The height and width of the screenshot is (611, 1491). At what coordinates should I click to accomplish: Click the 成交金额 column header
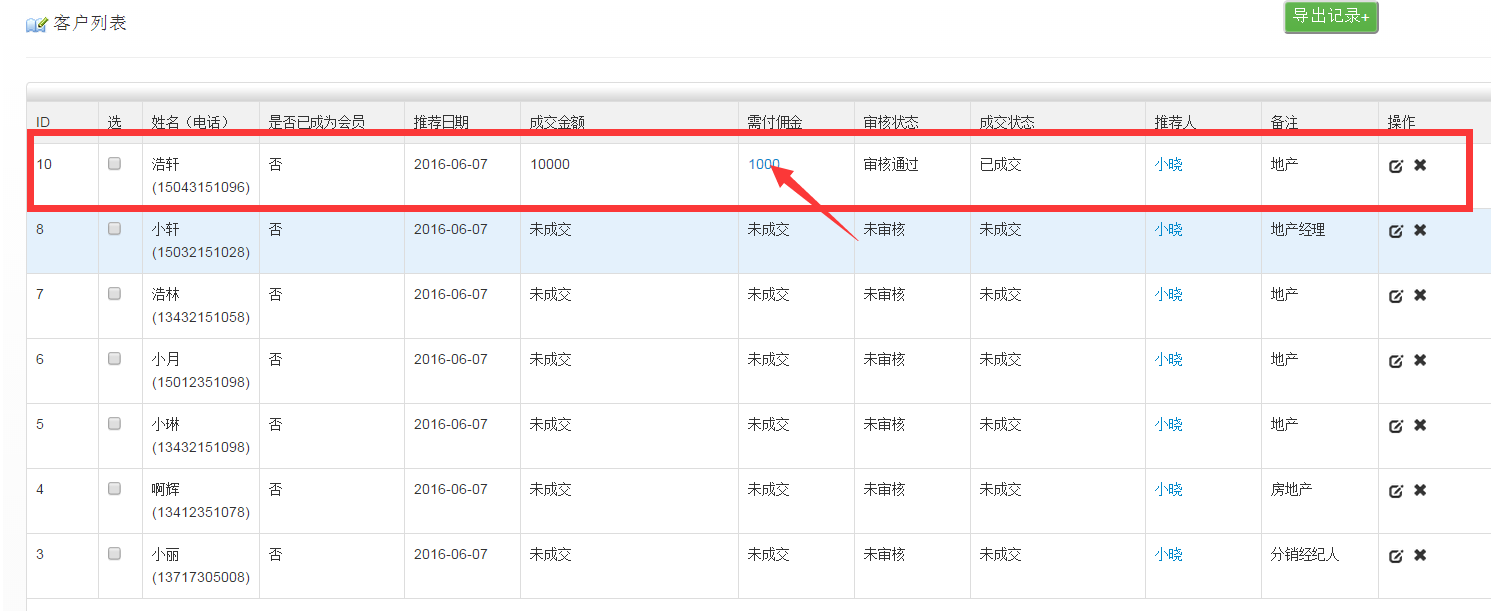tap(557, 122)
